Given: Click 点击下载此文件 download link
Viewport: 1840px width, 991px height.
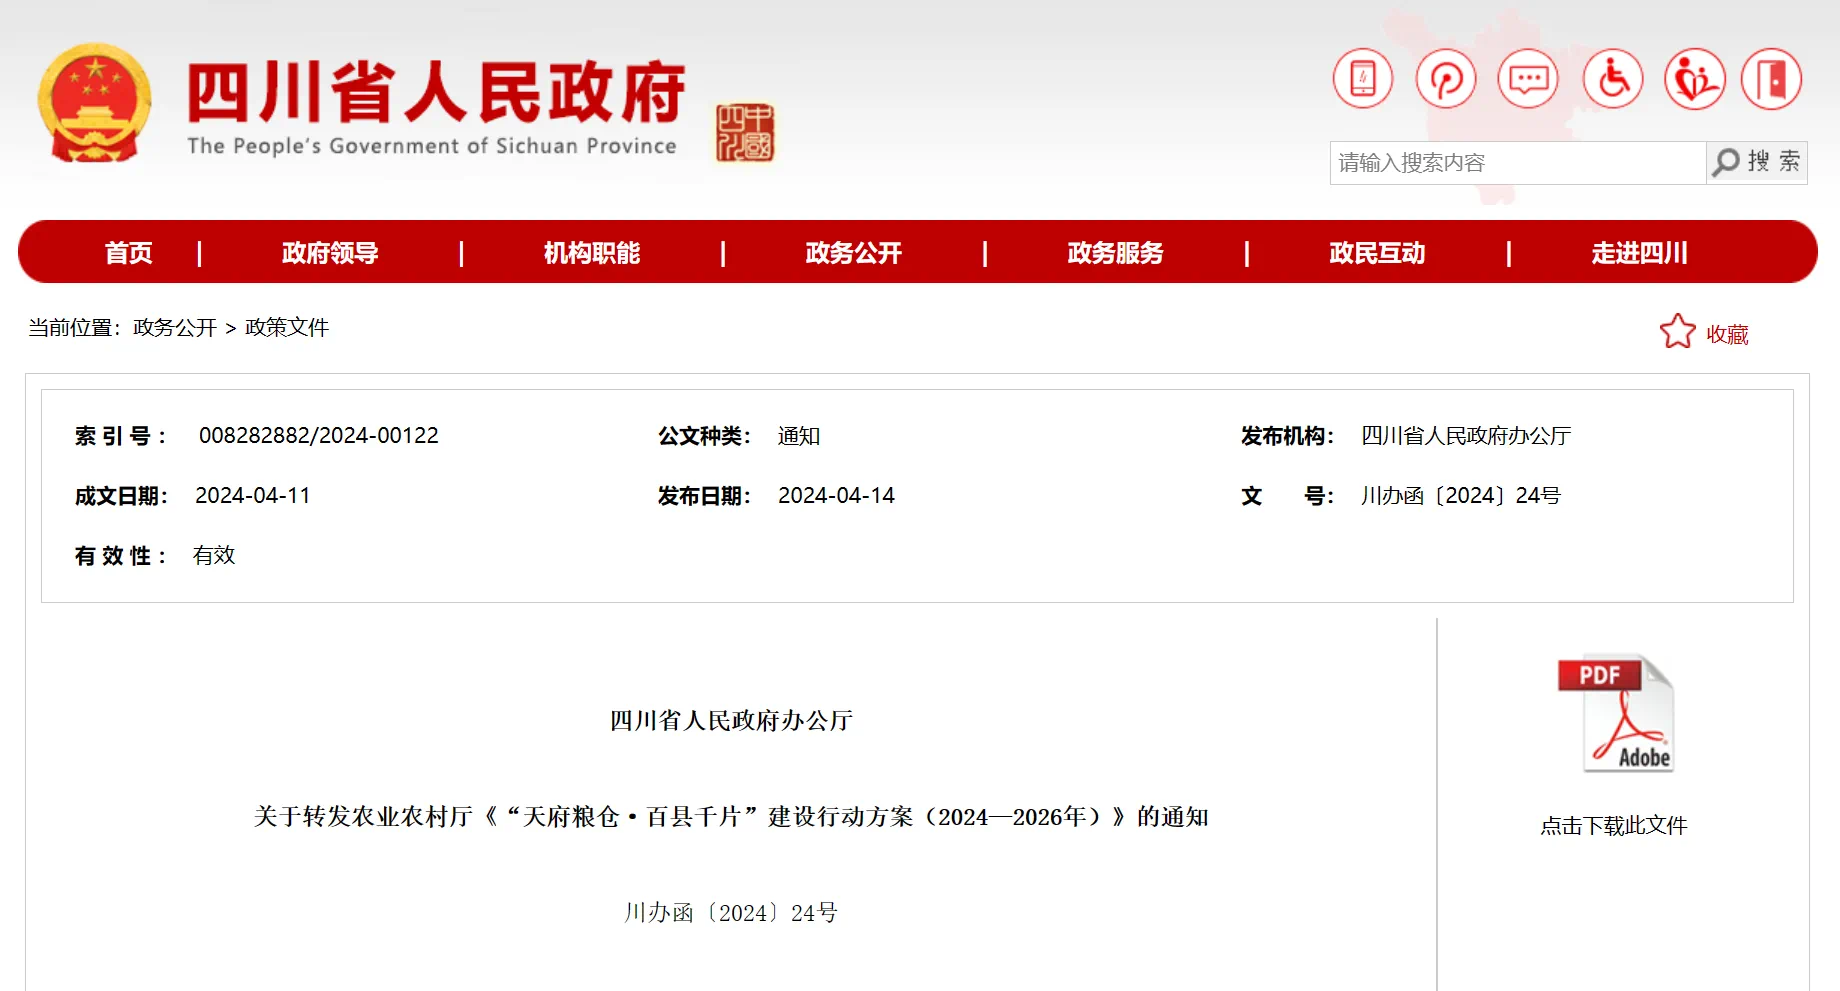Looking at the screenshot, I should [1614, 826].
